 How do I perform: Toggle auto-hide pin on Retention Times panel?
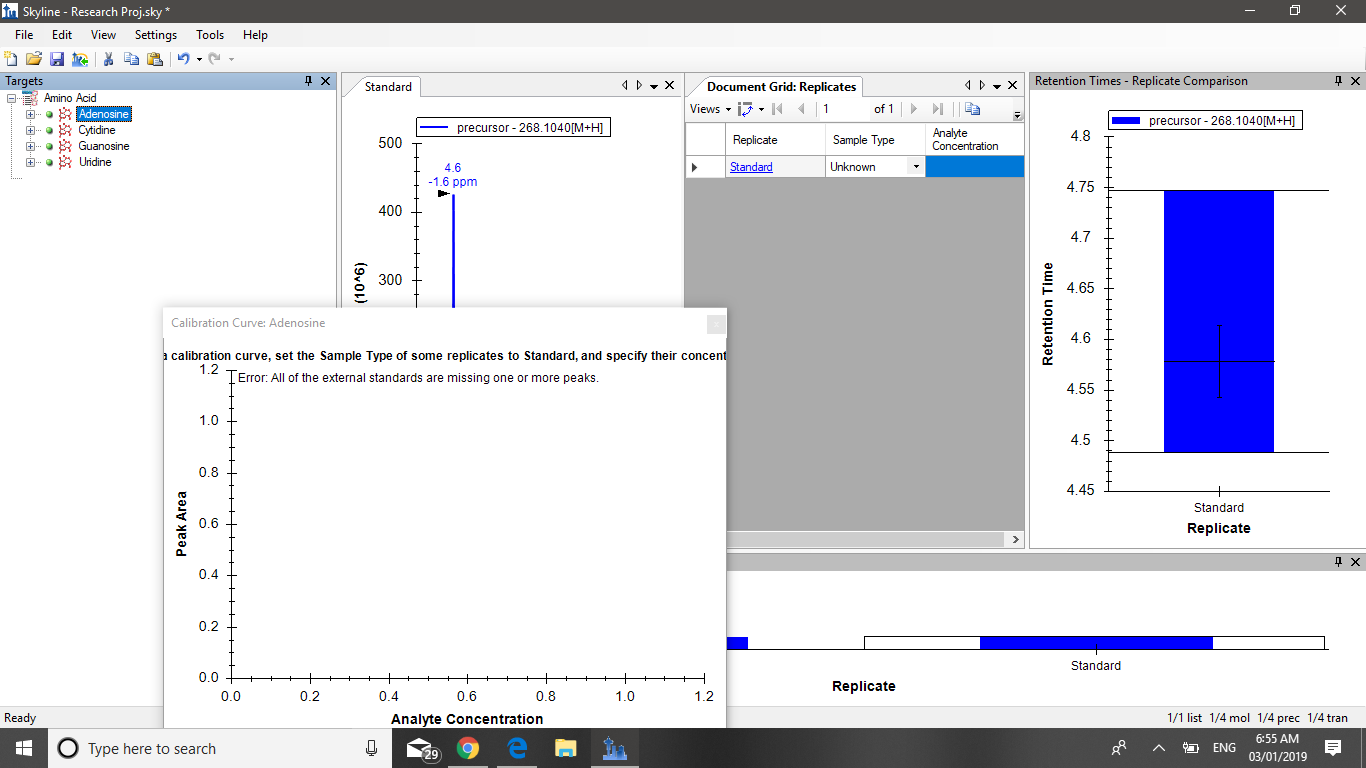[x=1338, y=81]
